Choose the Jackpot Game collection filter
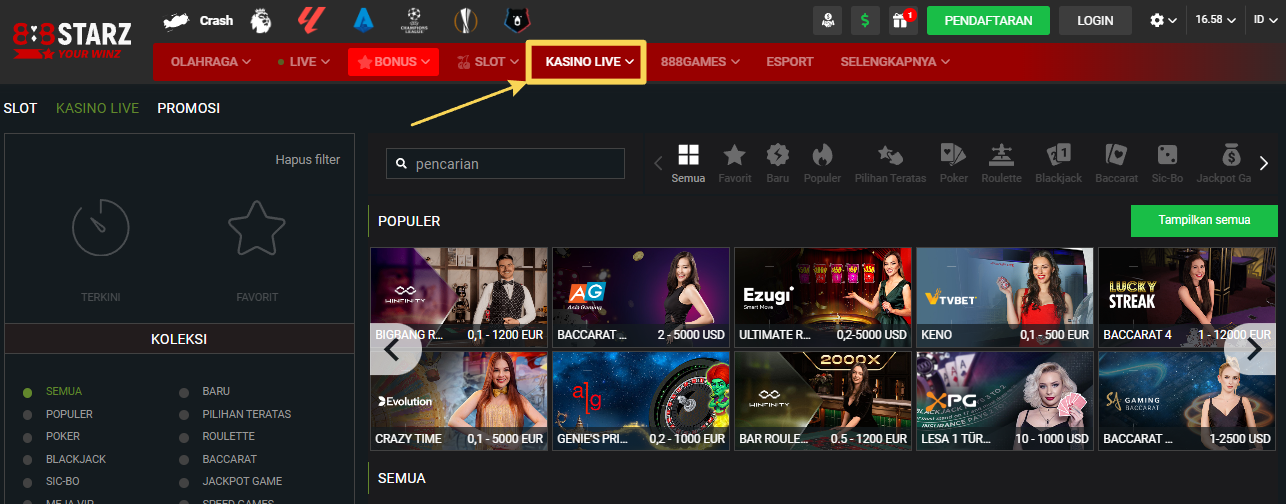The width and height of the screenshot is (1286, 504). point(242,482)
